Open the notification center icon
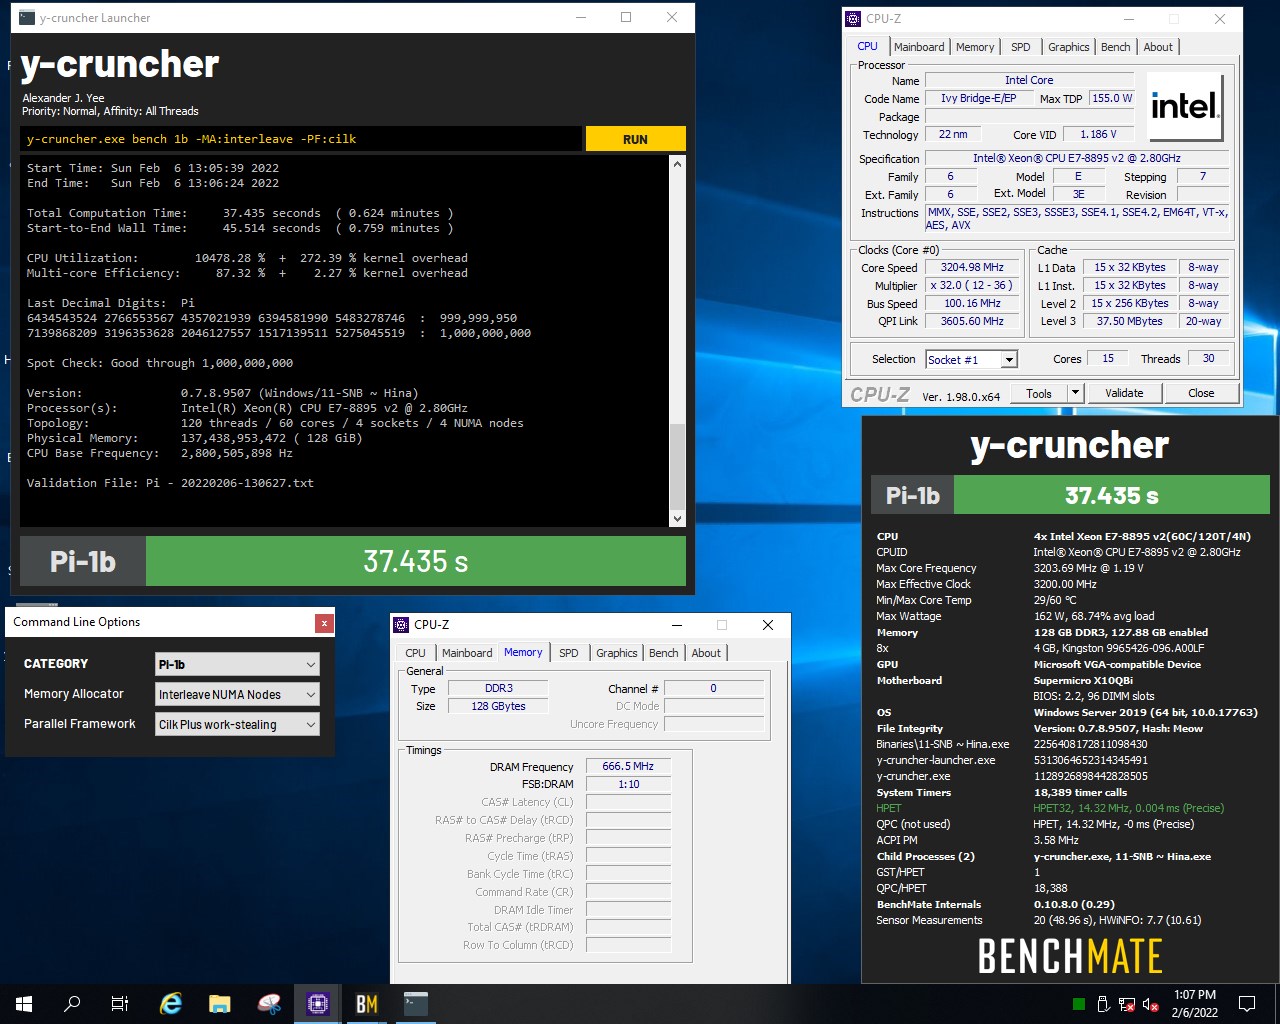This screenshot has width=1280, height=1024. click(1247, 1004)
